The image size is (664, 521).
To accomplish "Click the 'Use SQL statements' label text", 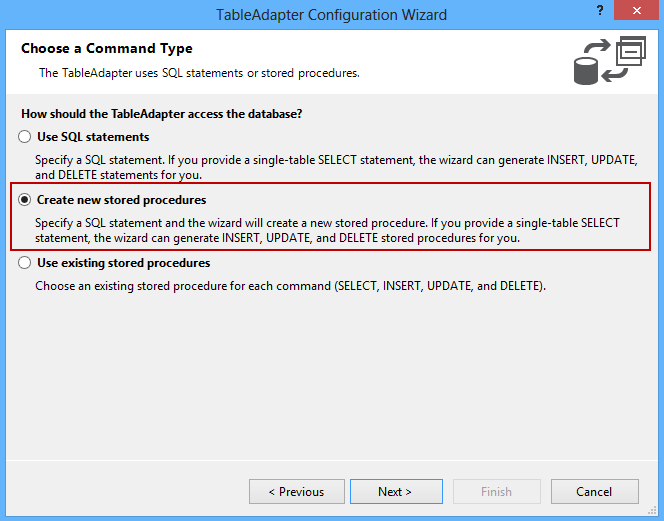I will click(x=93, y=137).
